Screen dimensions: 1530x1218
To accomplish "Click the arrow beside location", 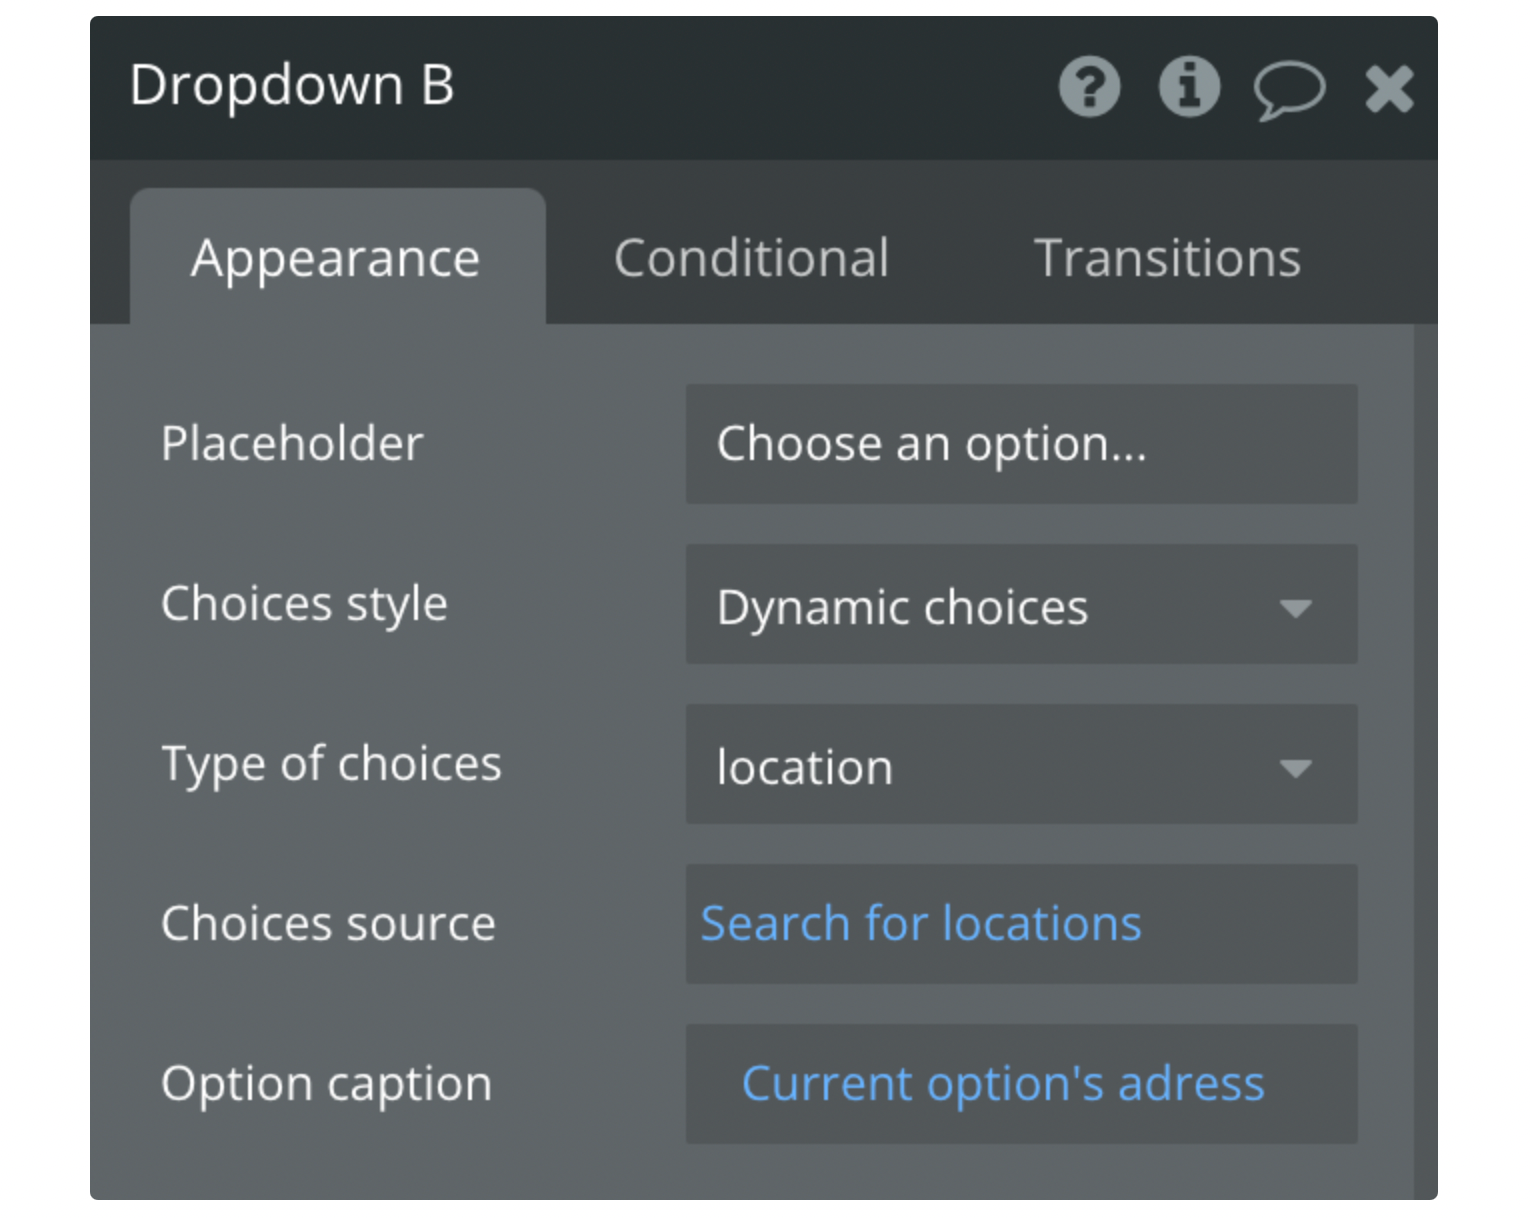I will 1295,768.
